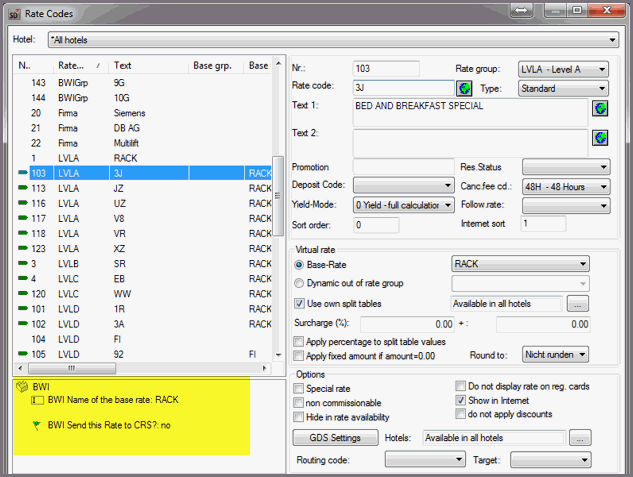Viewport: 633px width, 477px height.
Task: Enable the Special rate option
Action: click(300, 388)
